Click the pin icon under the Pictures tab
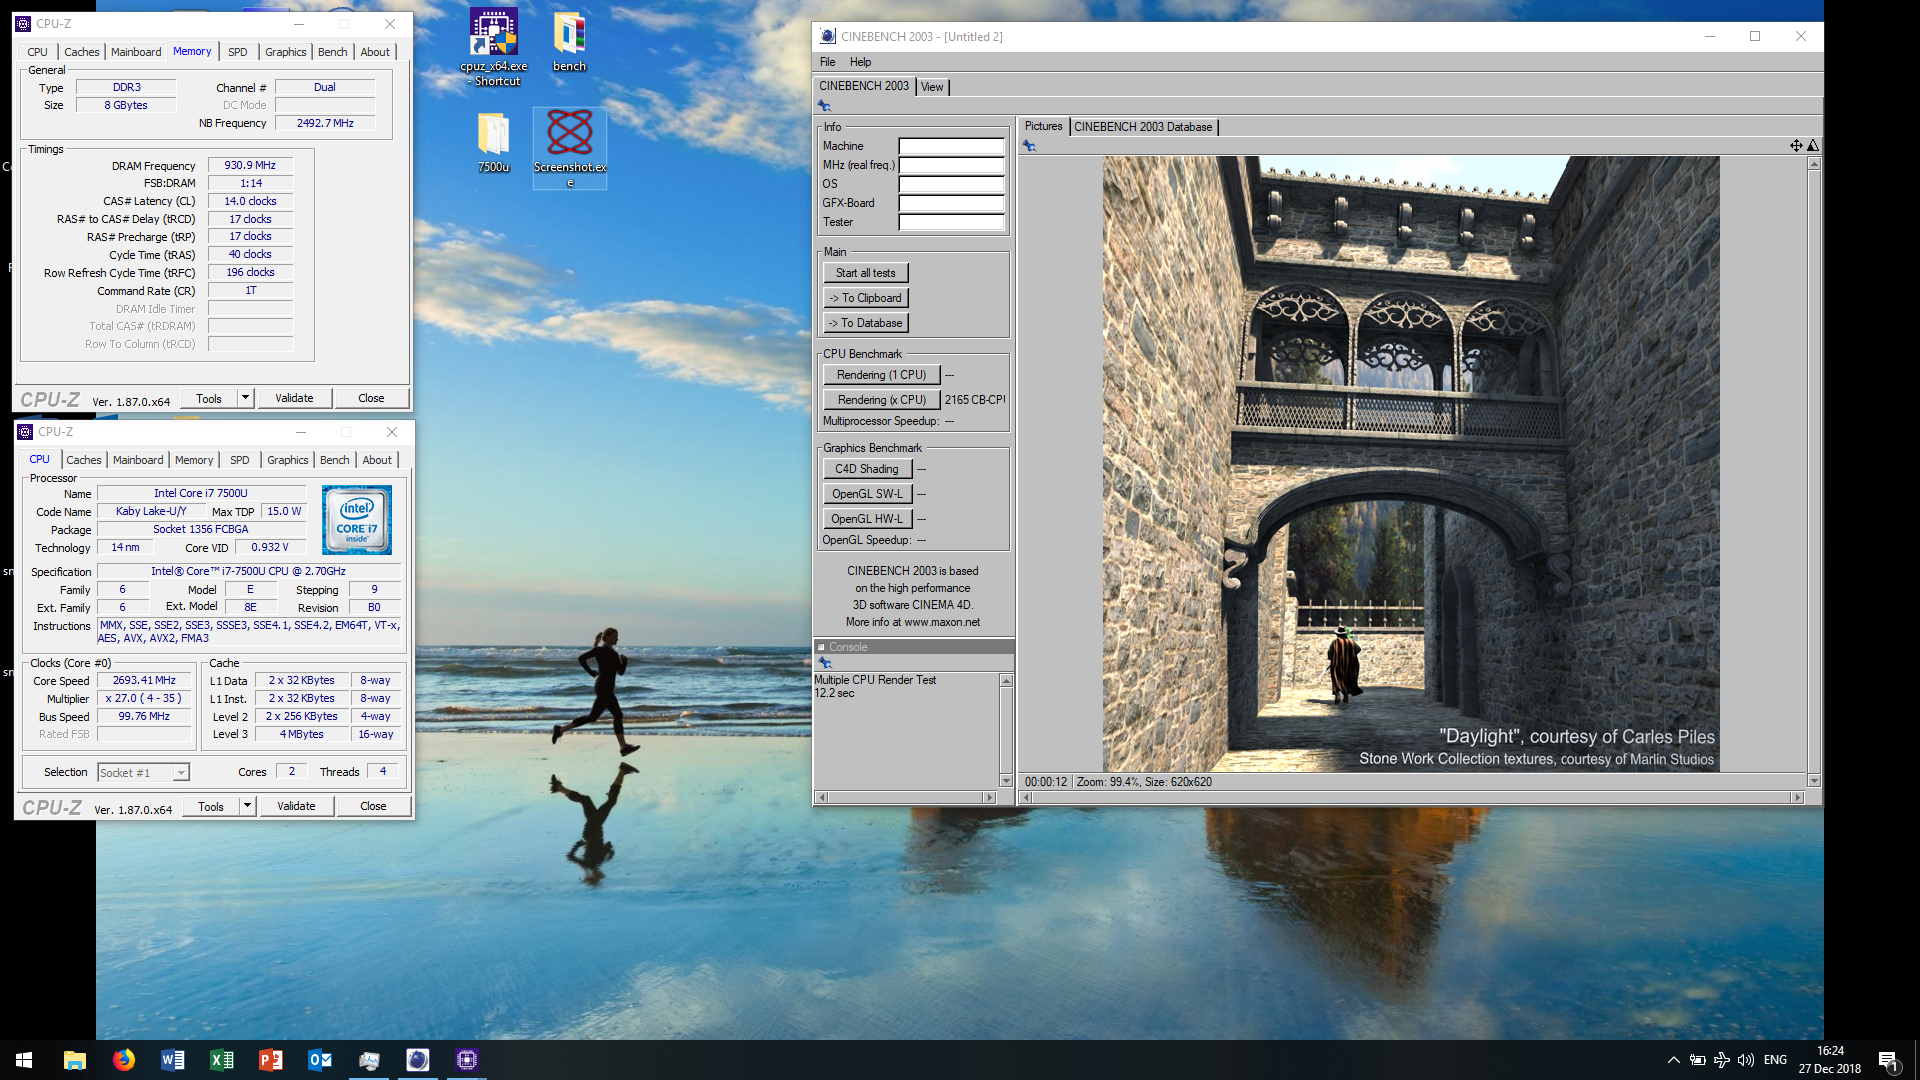This screenshot has width=1920, height=1080. pyautogui.click(x=1029, y=146)
